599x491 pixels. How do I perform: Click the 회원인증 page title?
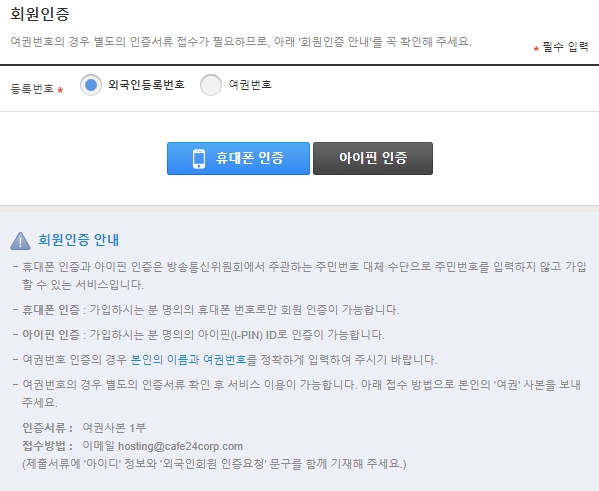coord(40,14)
